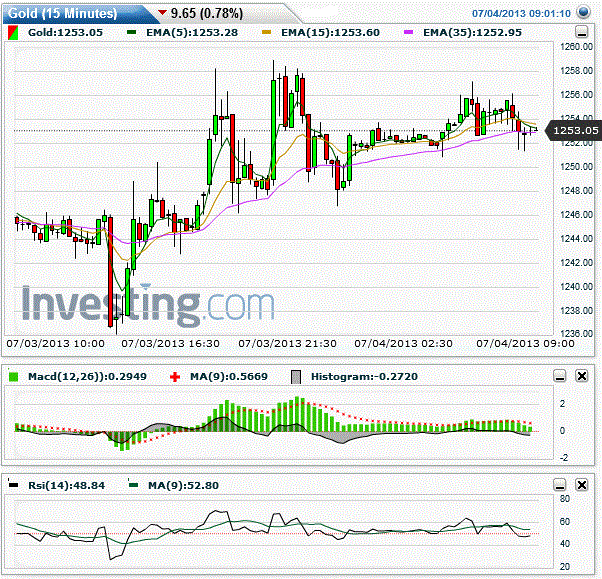The image size is (602, 579).
Task: Click the EMA(15):1253.60 label
Action: [x=331, y=33]
